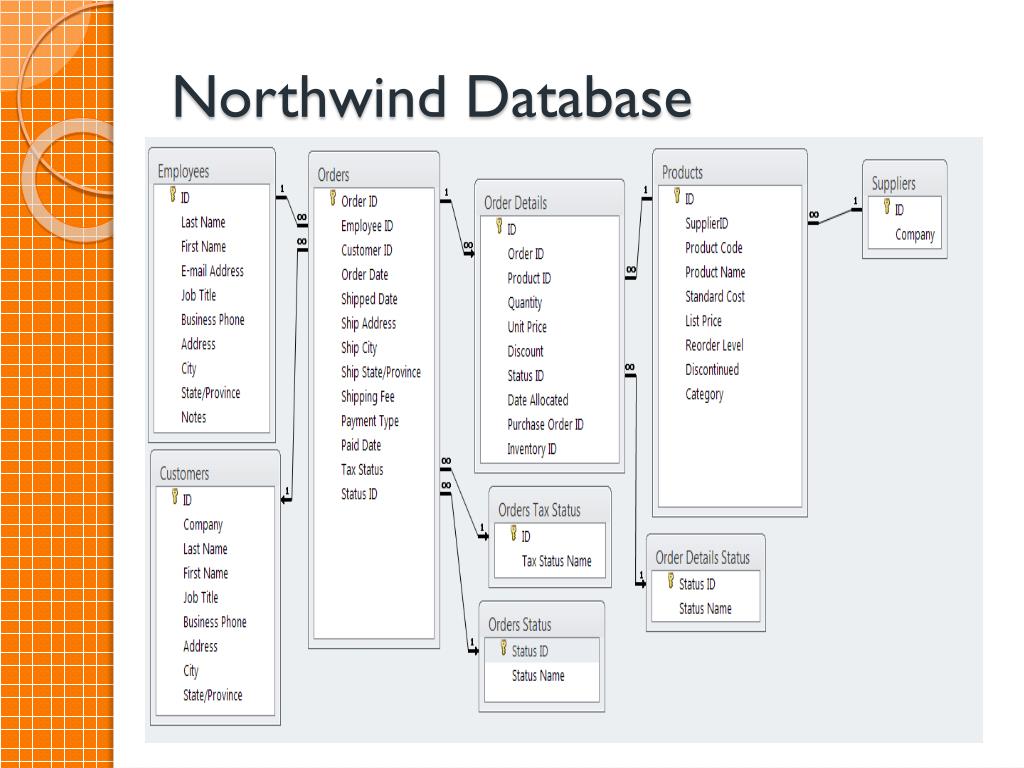
Task: Click the Northwind Database slide title
Action: click(x=432, y=98)
